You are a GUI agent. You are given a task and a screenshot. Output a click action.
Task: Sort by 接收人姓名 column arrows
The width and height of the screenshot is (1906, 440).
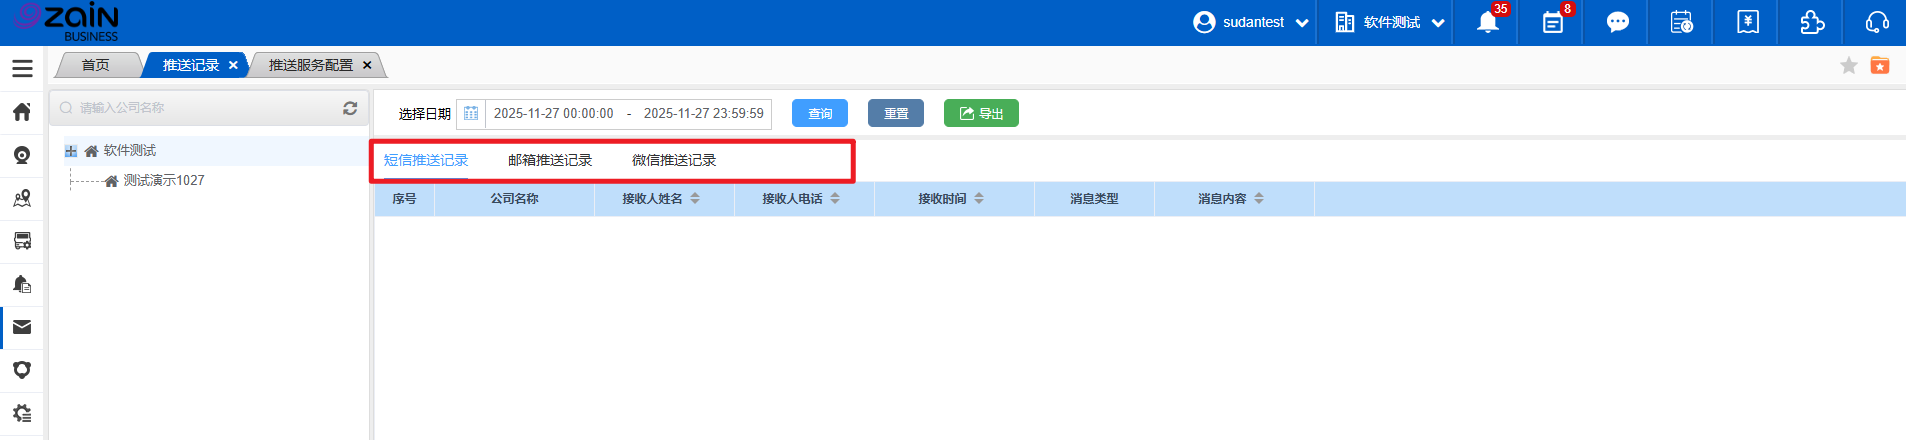click(x=695, y=199)
